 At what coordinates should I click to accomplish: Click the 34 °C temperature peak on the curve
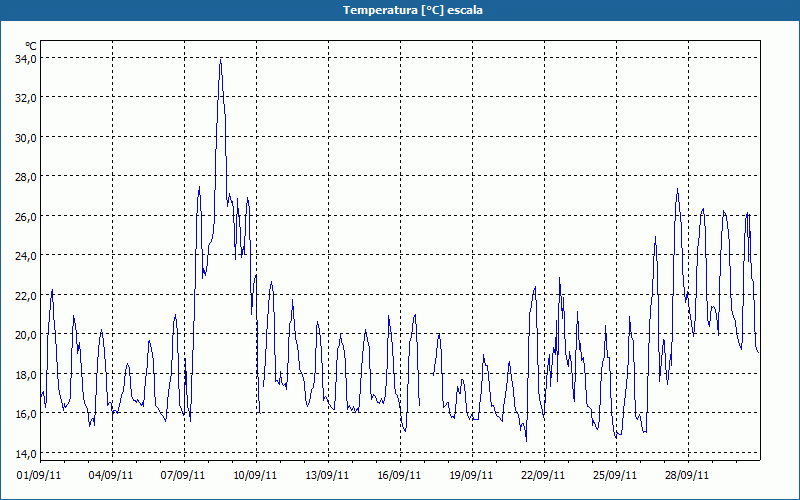click(220, 60)
